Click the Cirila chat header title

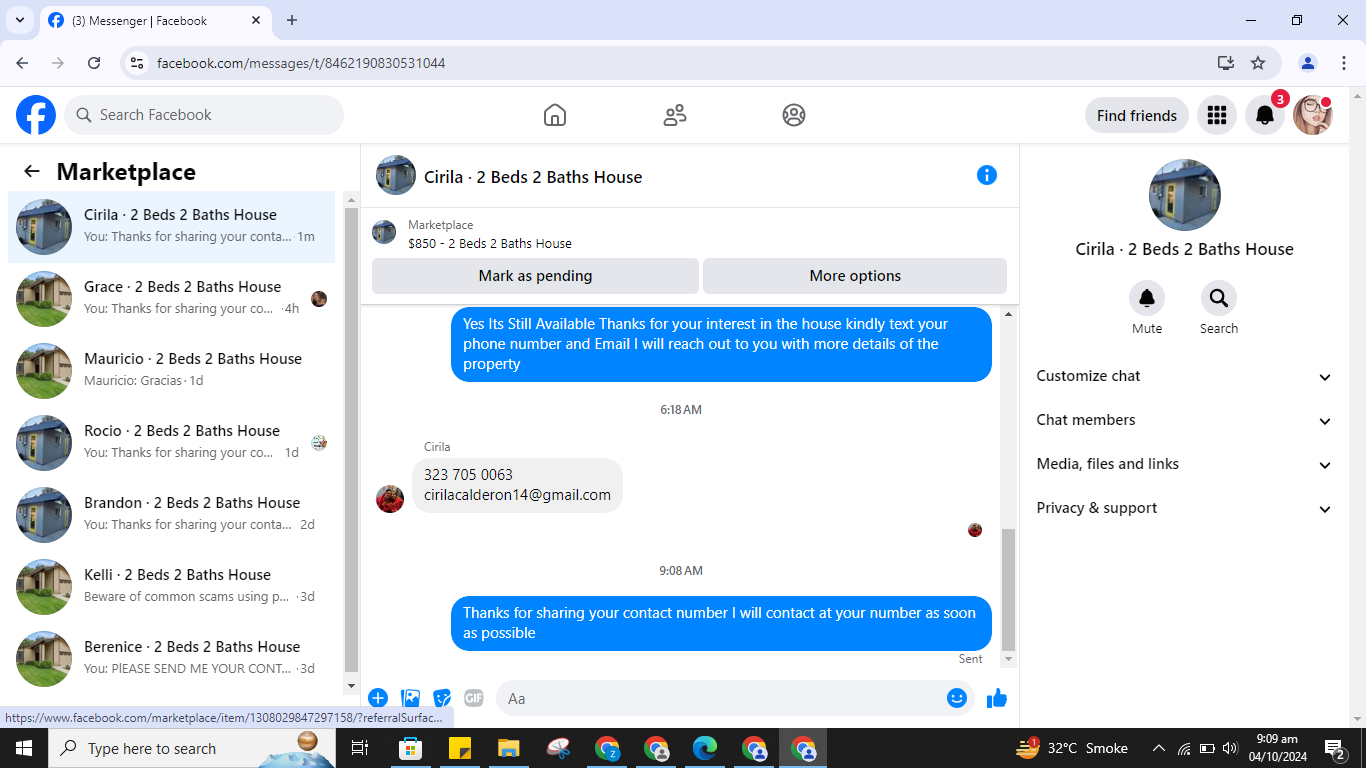tap(533, 177)
